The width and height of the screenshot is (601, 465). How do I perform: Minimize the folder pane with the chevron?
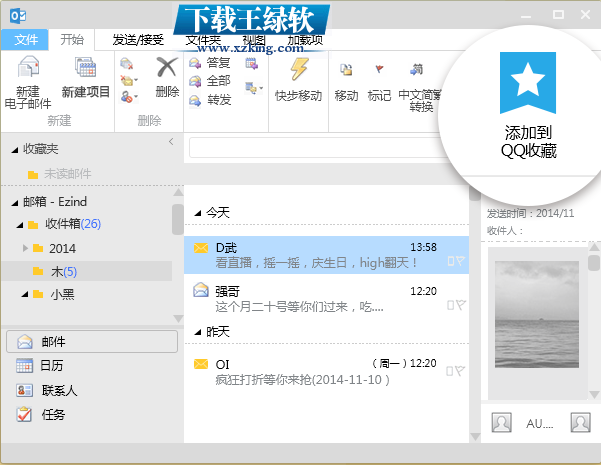point(171,141)
